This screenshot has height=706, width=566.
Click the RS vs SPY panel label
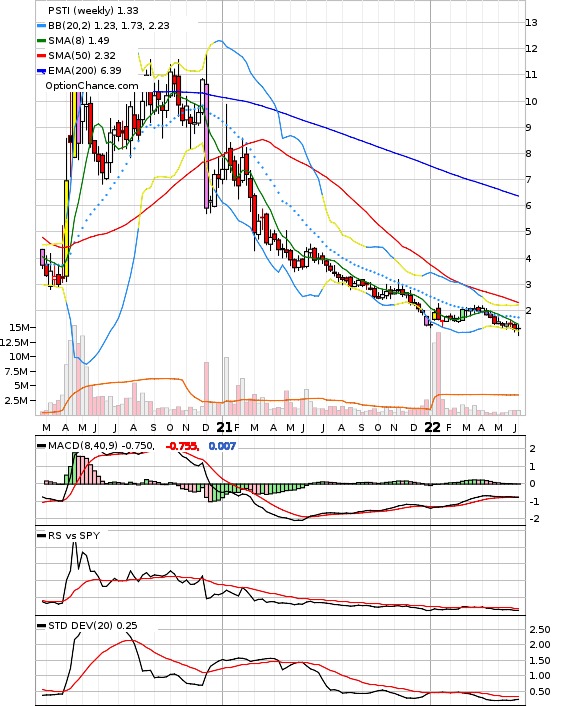(74, 536)
